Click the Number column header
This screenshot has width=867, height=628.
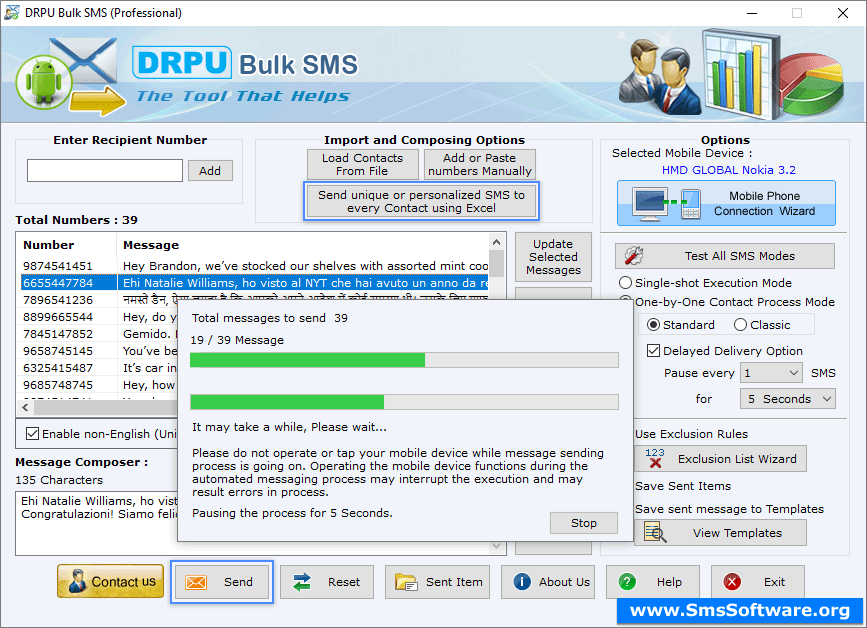tap(67, 245)
